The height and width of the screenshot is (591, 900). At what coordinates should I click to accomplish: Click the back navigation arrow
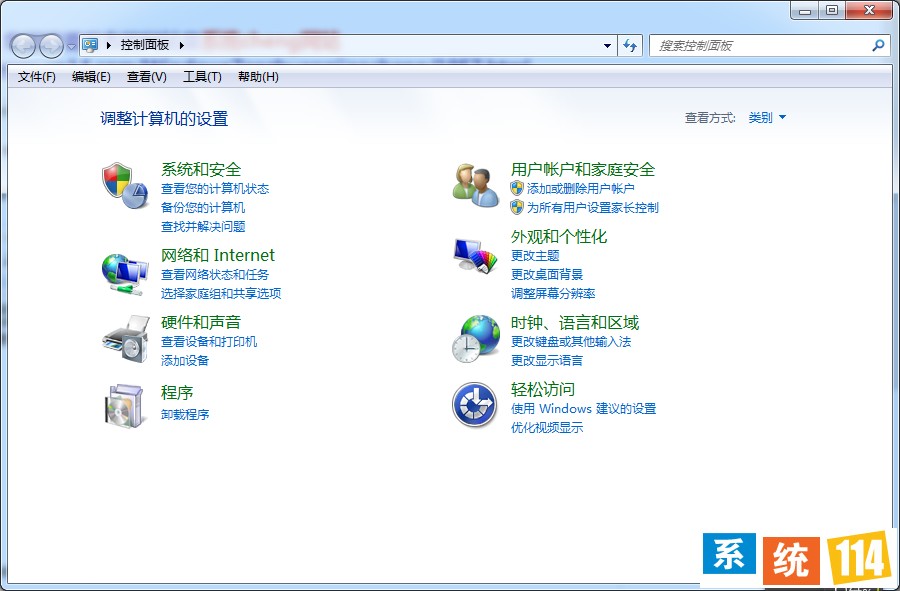[x=22, y=45]
